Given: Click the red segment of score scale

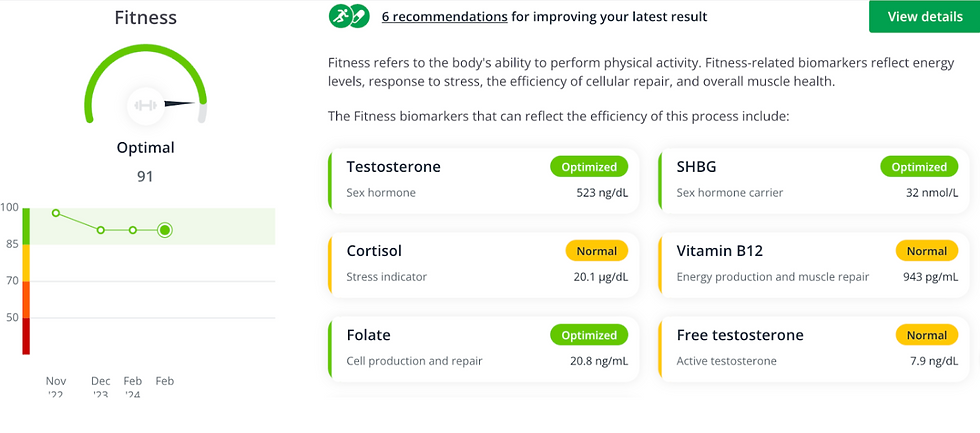Looking at the screenshot, I should 26,336.
